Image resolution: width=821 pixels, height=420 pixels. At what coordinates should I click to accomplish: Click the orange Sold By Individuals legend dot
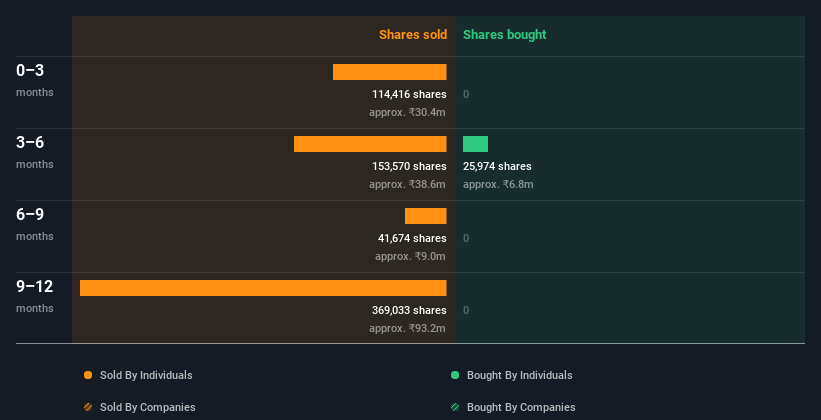click(88, 375)
